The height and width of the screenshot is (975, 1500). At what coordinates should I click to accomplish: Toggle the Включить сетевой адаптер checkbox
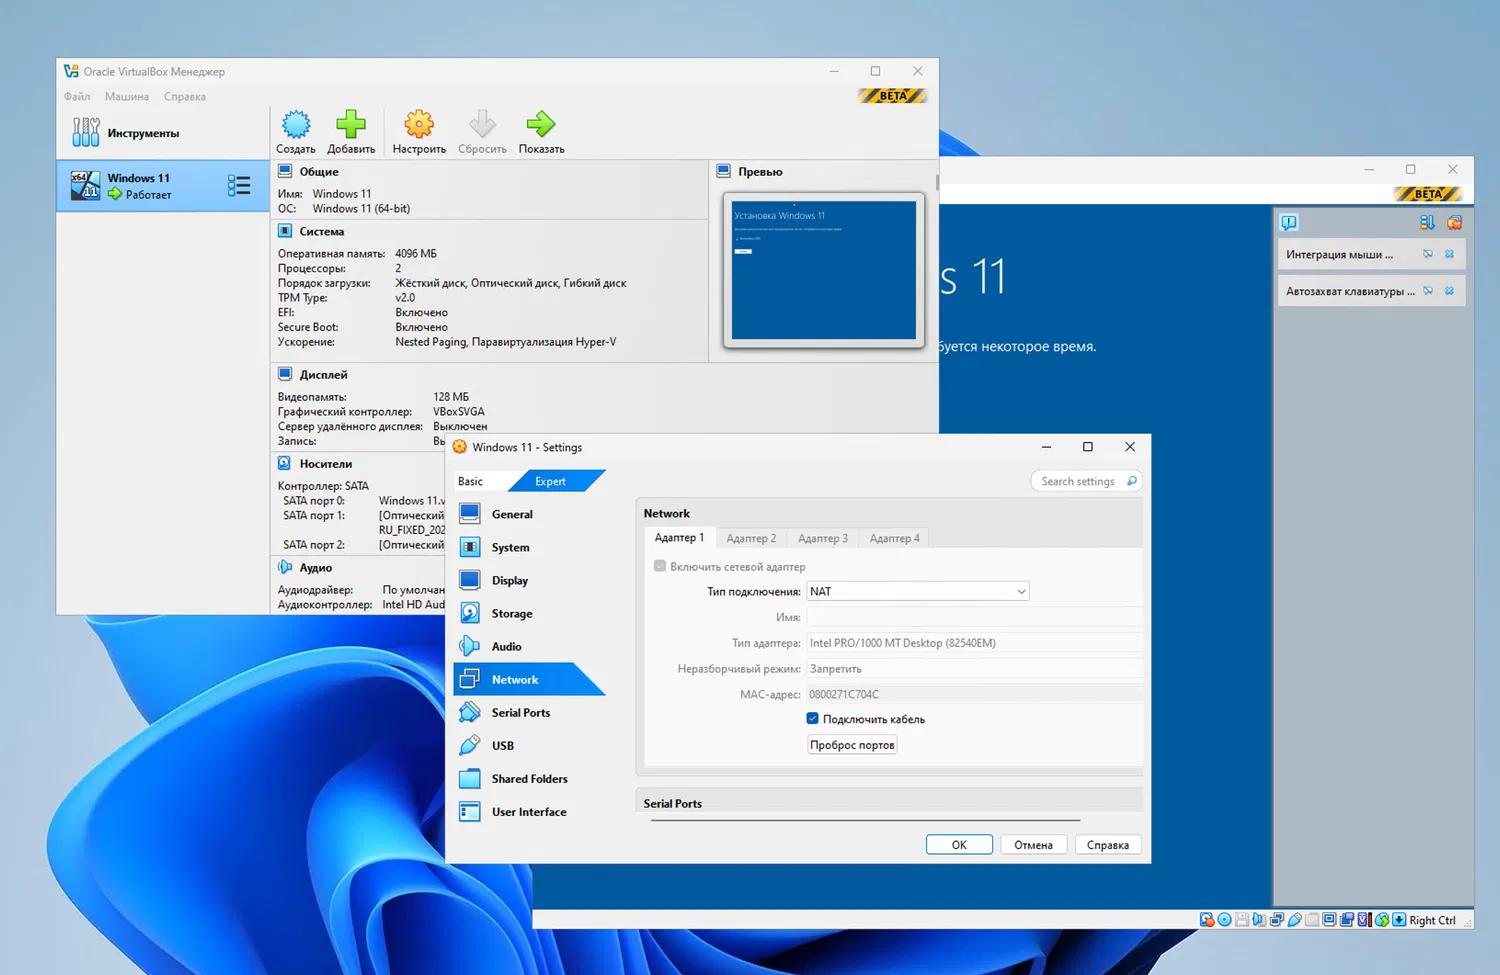(660, 566)
